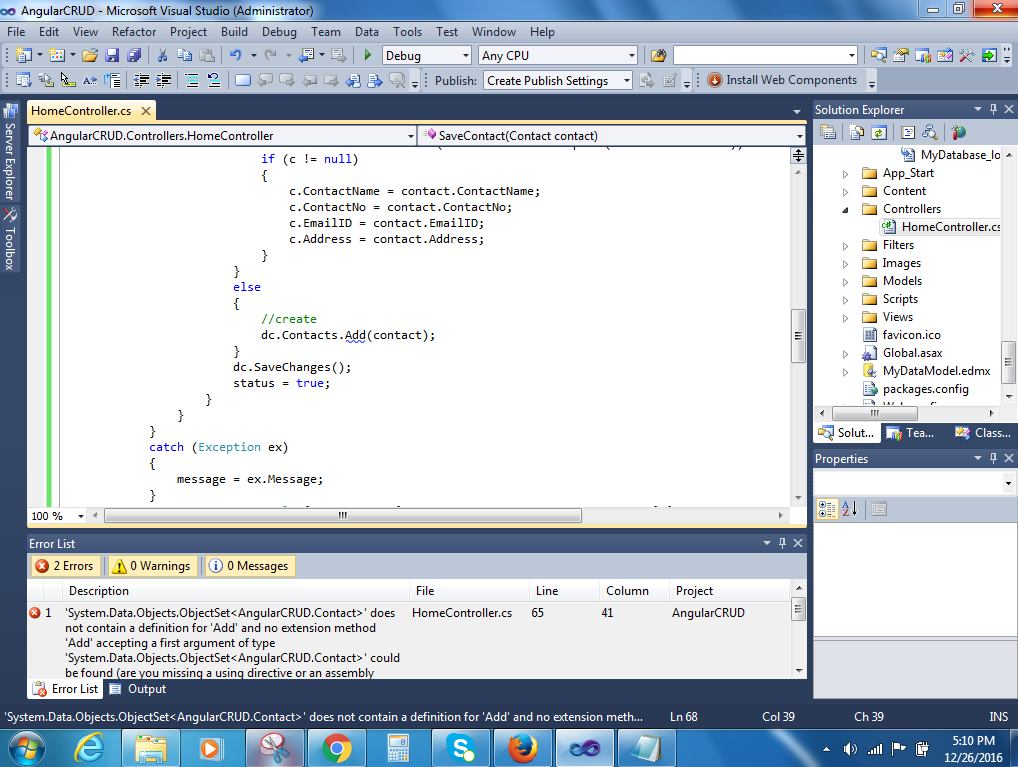Click the Copy toolbar icon

[184, 55]
